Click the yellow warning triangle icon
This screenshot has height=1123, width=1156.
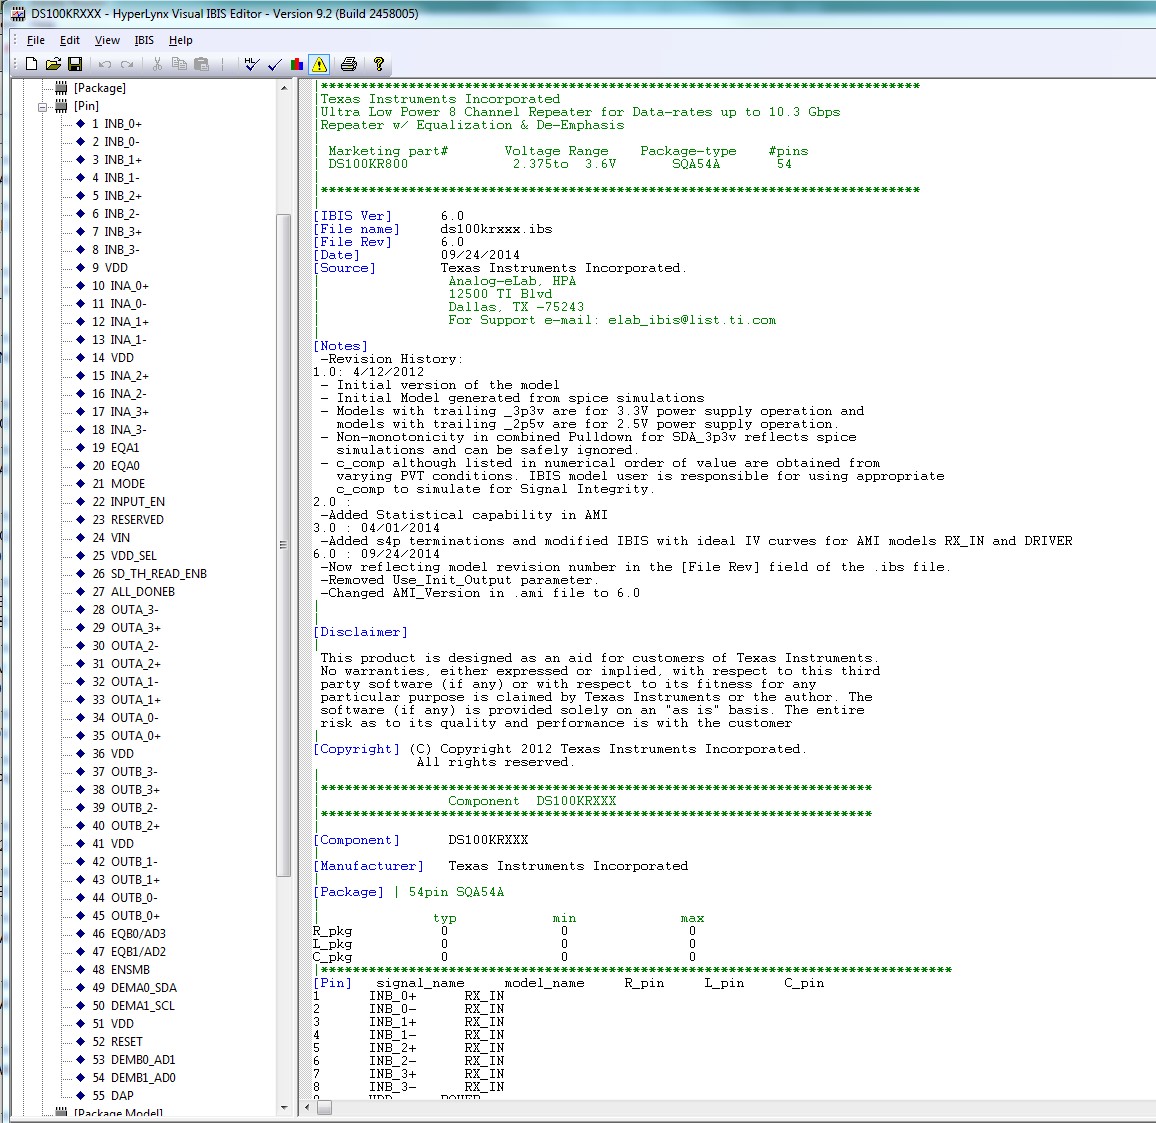(319, 64)
